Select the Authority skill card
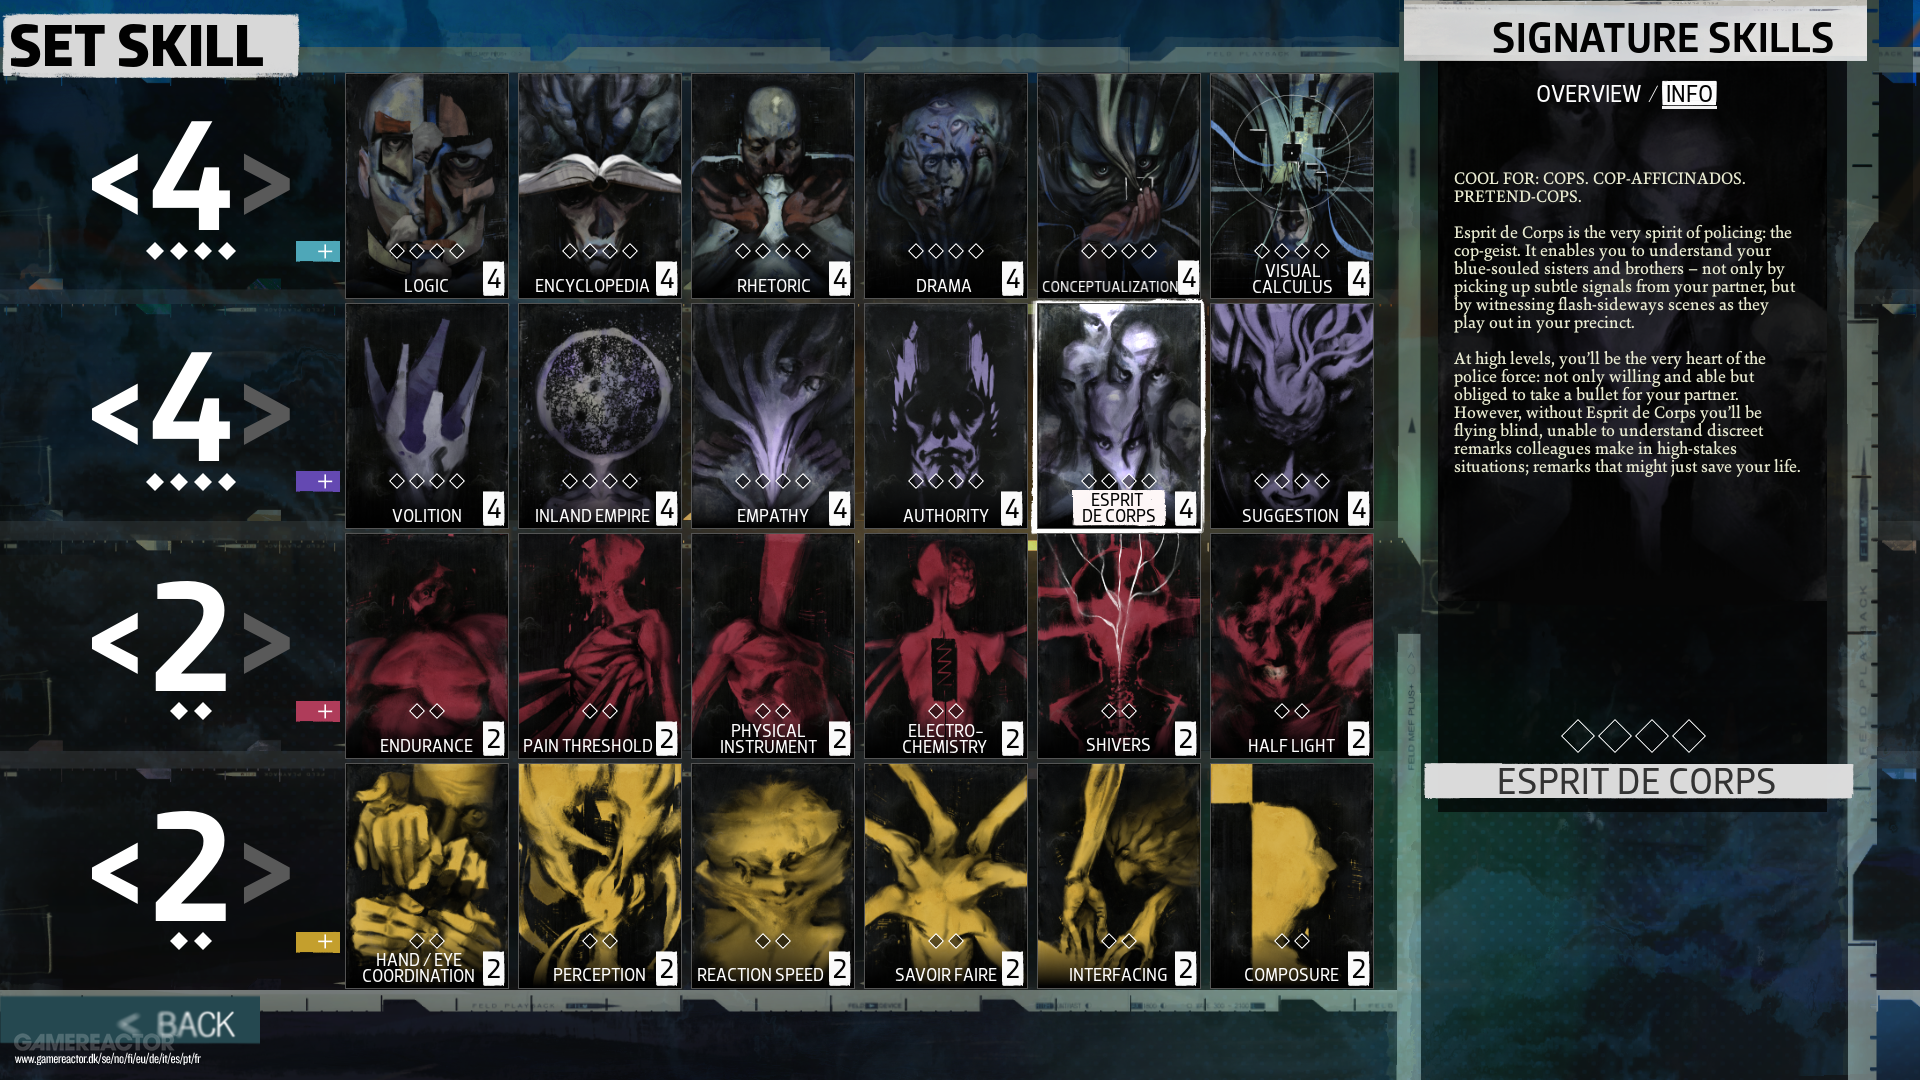 click(x=946, y=416)
